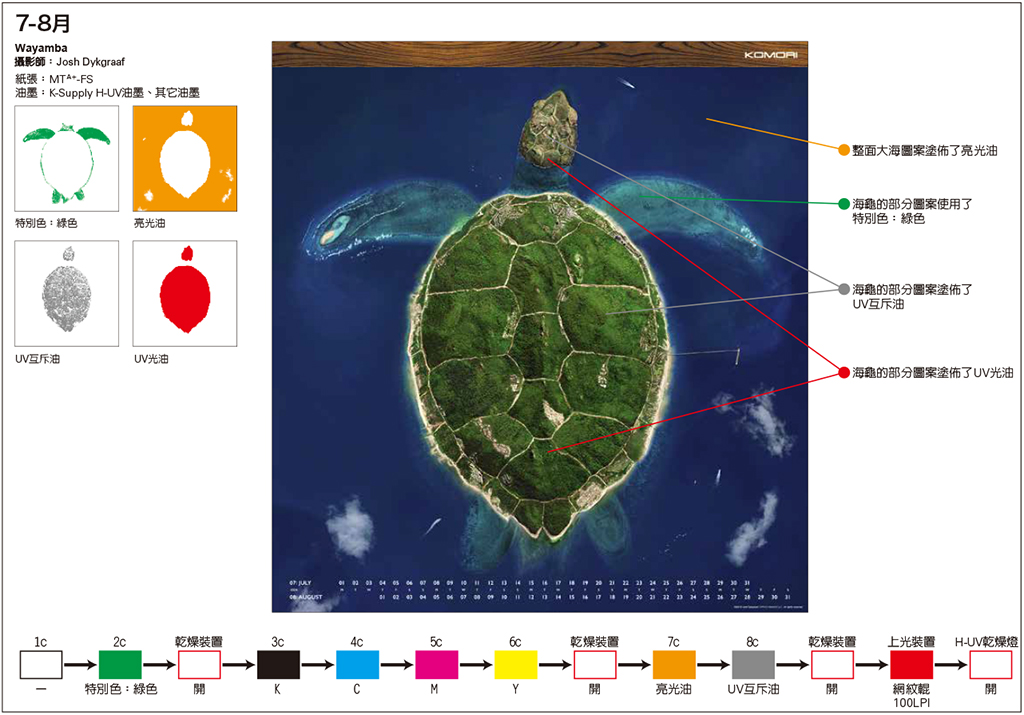Choose the magenta 5c M swatch

(x=436, y=662)
